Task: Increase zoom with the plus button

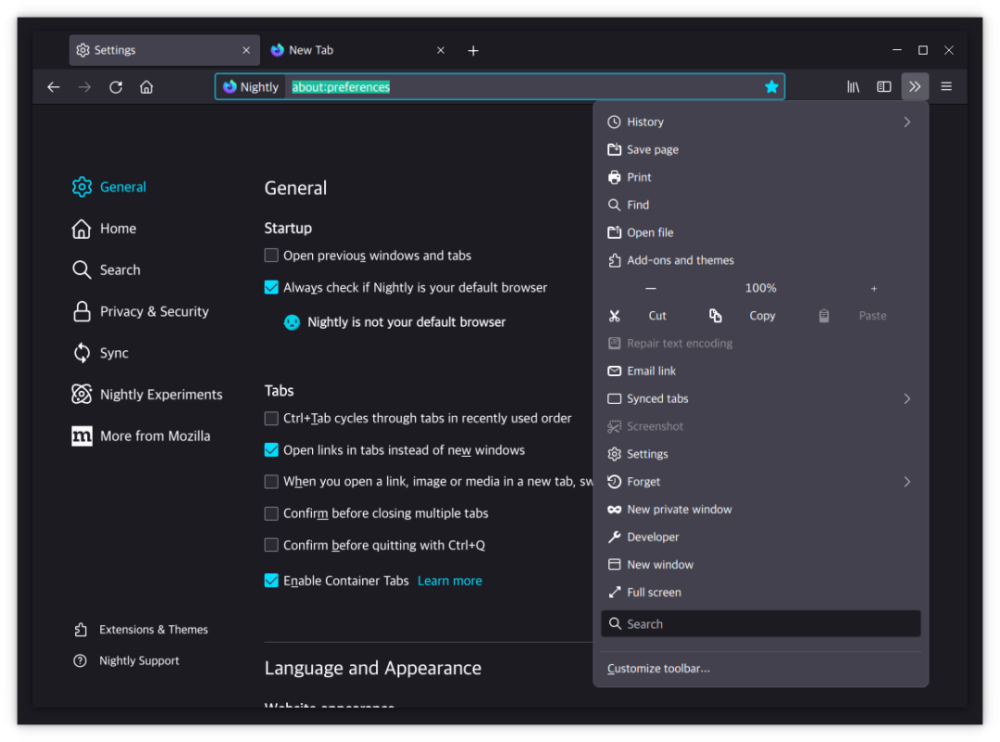Action: [x=873, y=289]
